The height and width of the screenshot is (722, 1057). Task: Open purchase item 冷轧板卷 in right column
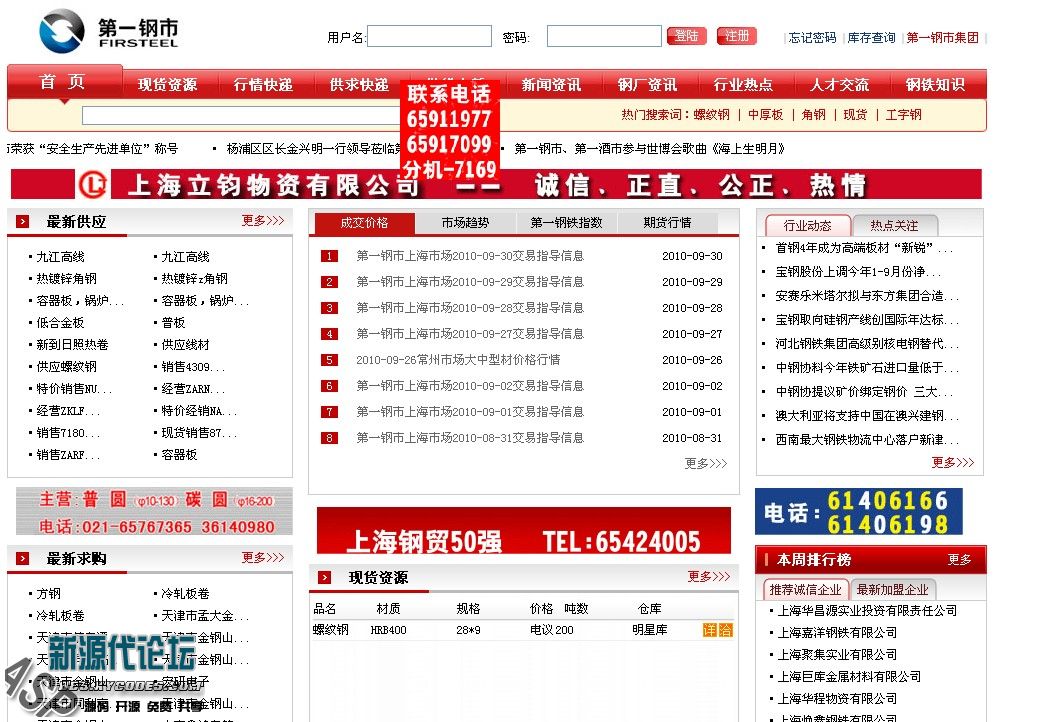point(185,593)
